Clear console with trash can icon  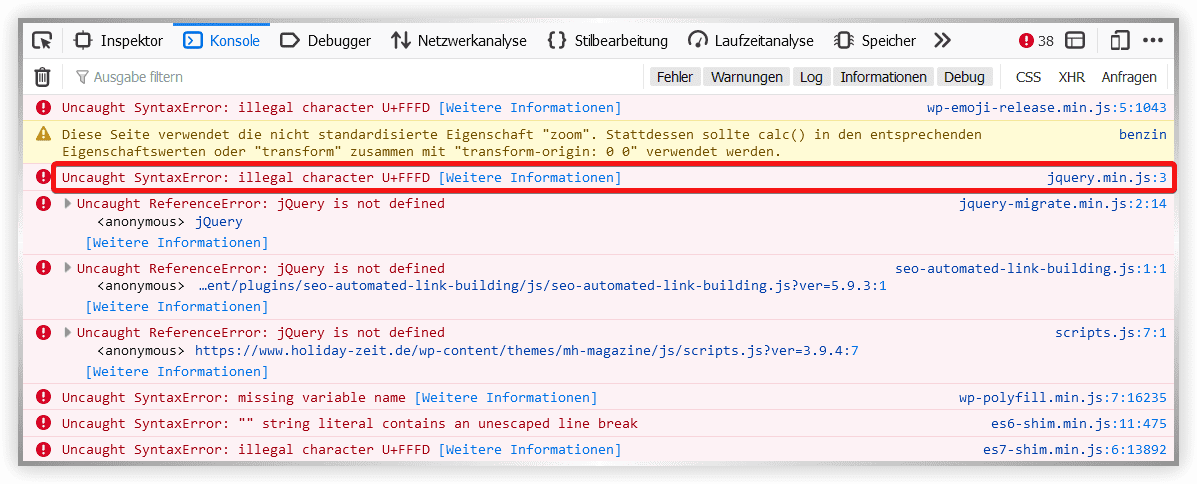click(x=42, y=77)
